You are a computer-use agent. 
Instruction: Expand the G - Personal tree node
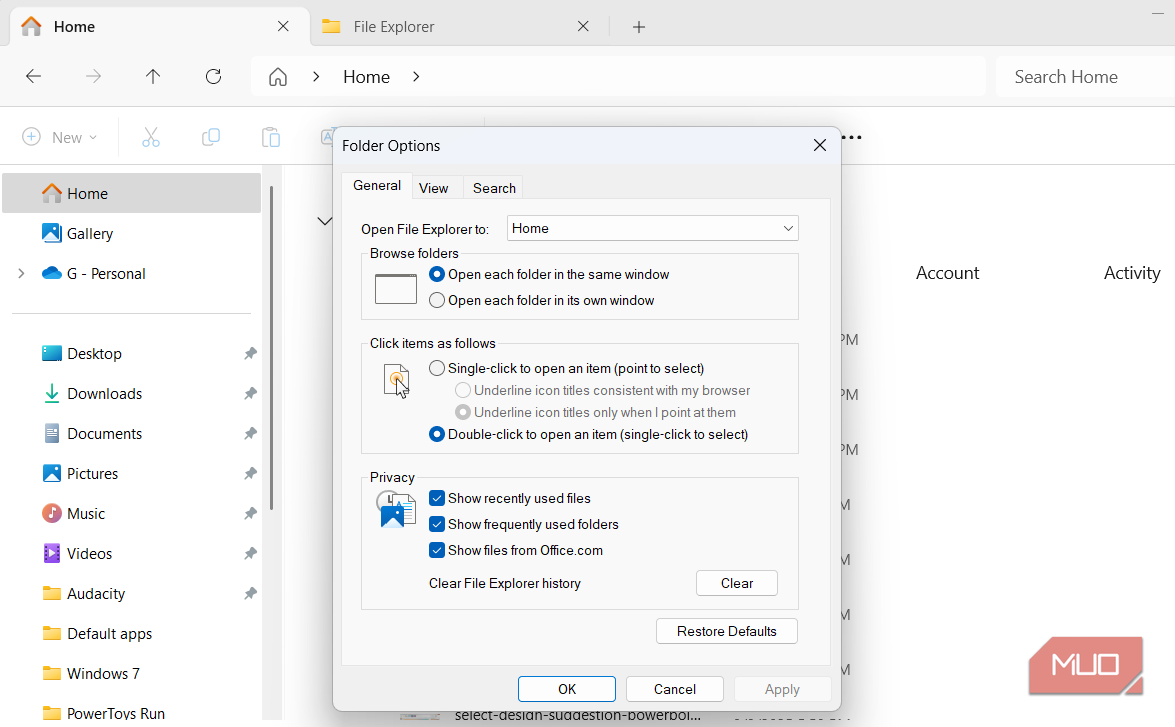tap(21, 274)
